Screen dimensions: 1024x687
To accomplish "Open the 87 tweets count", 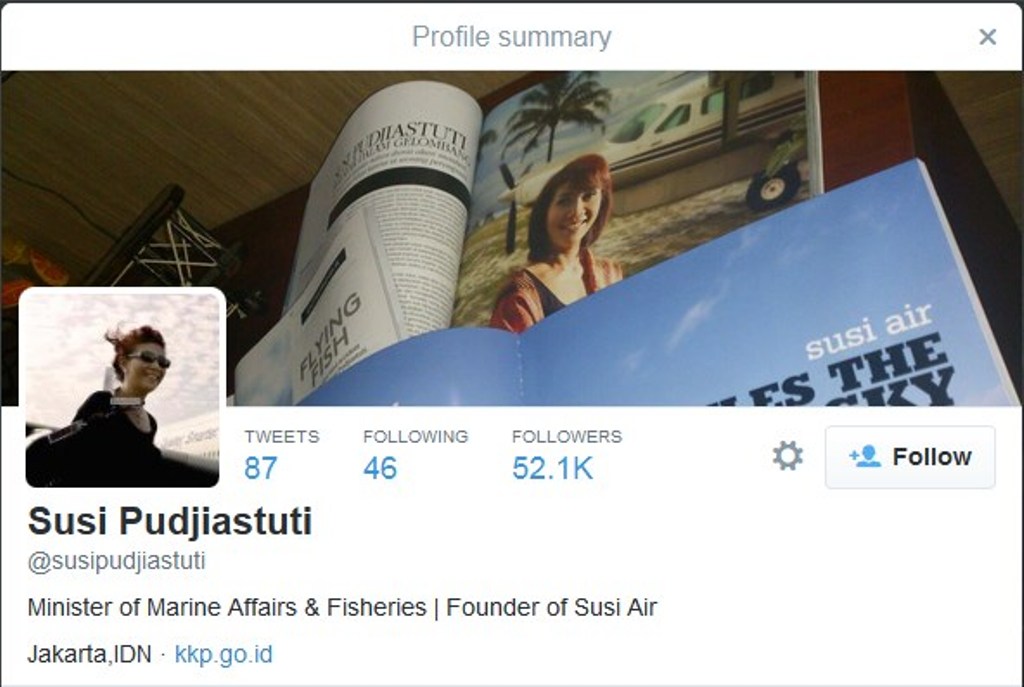I will 261,468.
